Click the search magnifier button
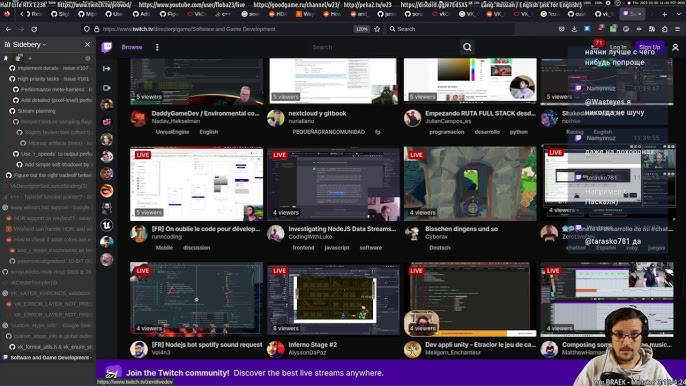Screen dimensions: 686x386 467,47
